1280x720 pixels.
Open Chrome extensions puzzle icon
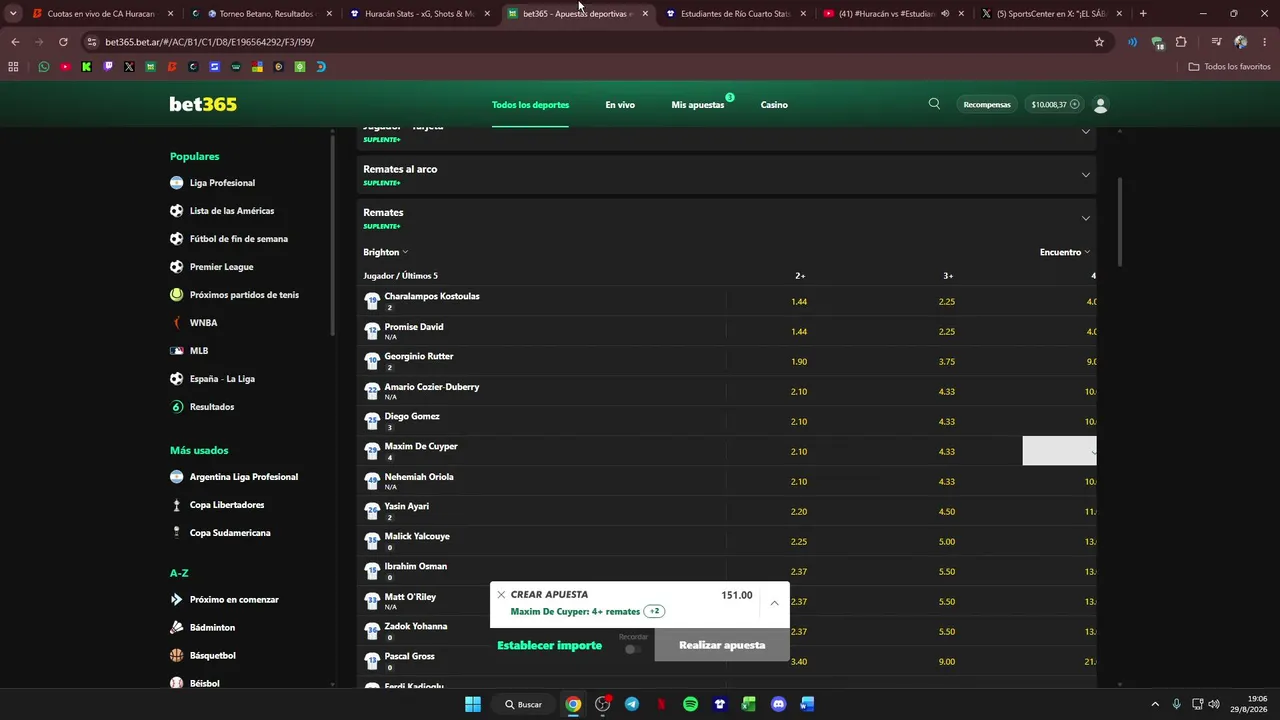[x=1181, y=42]
